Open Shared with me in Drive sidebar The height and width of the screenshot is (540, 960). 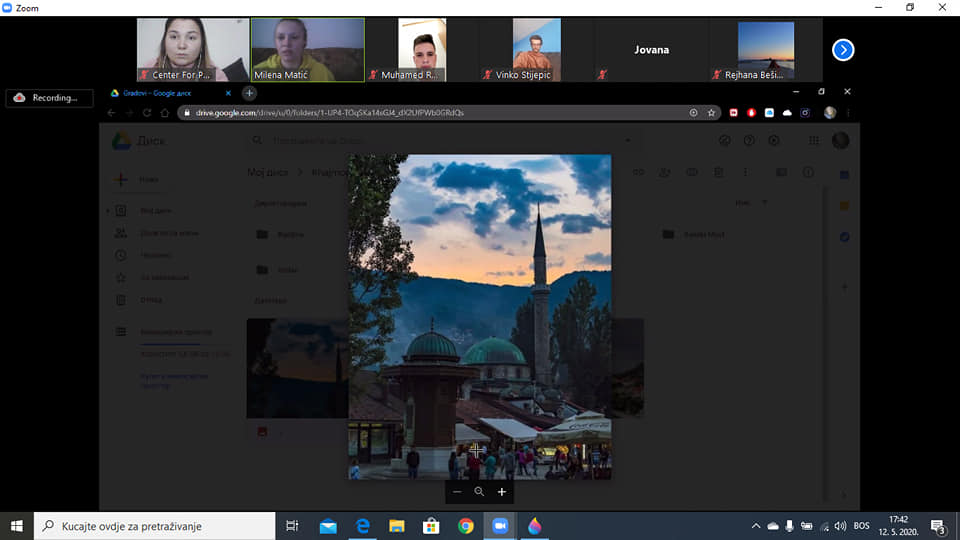pyautogui.click(x=157, y=233)
